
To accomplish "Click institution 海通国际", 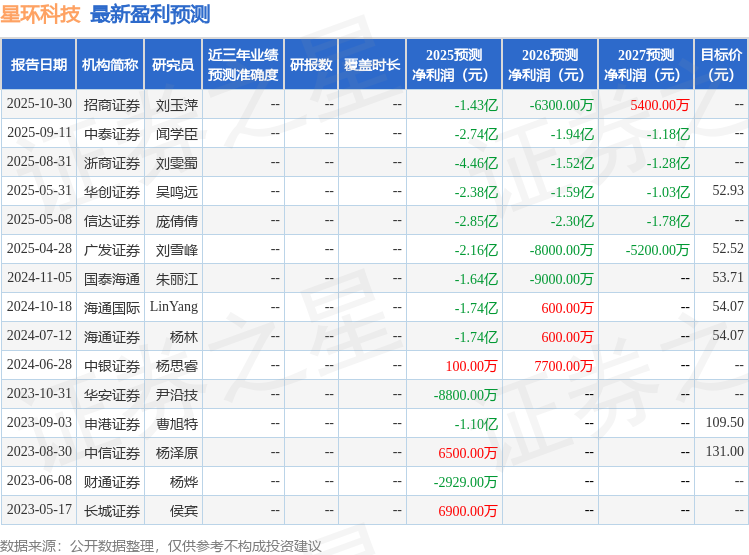I will coord(112,308).
